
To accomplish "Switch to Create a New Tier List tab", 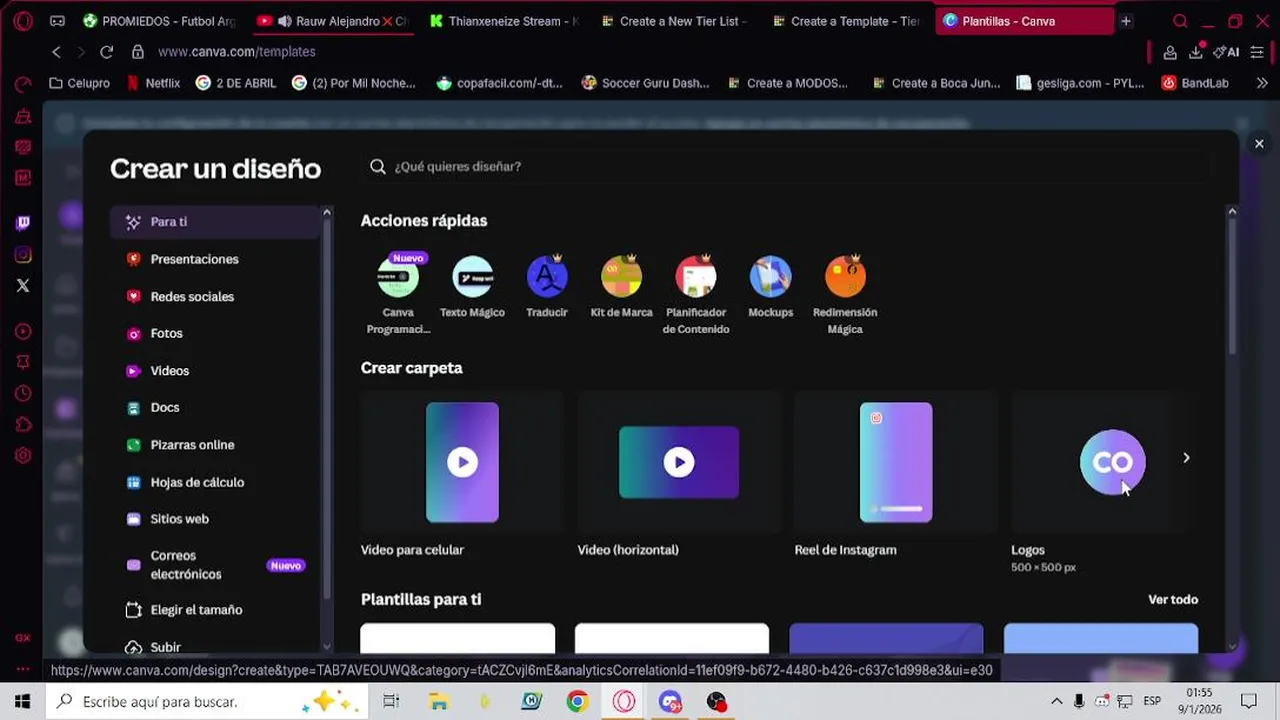I will tap(674, 21).
